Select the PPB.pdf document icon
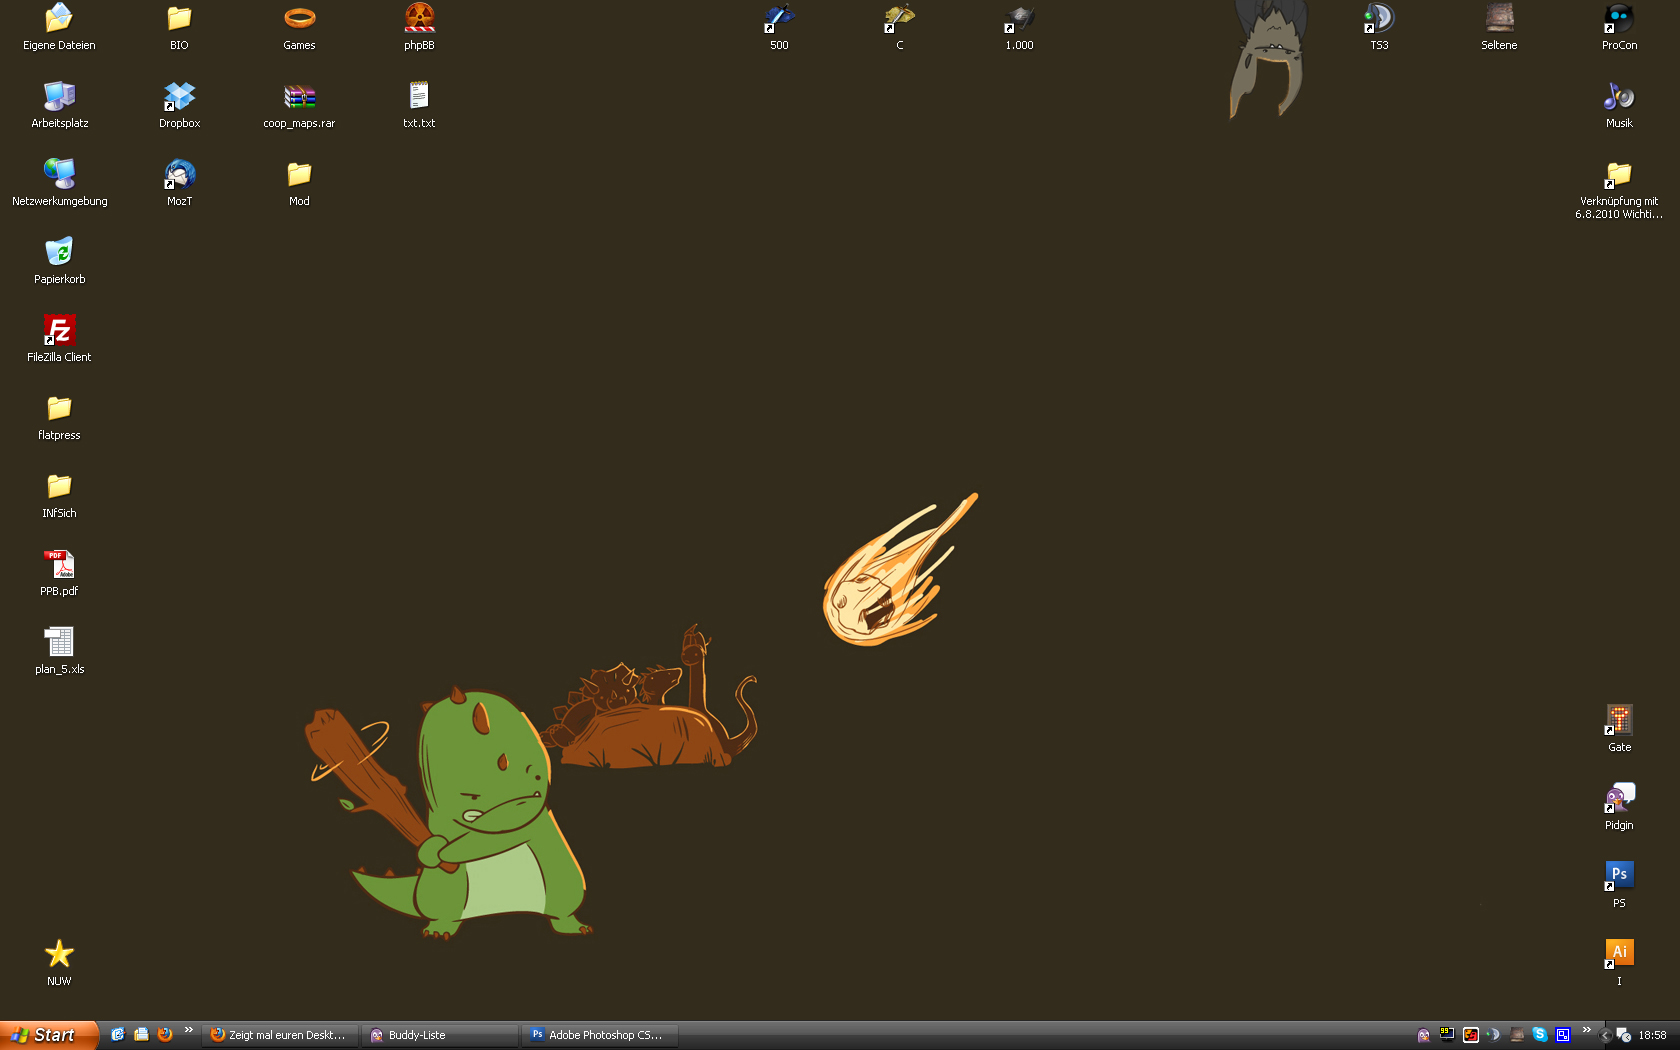Image resolution: width=1680 pixels, height=1050 pixels. point(59,564)
